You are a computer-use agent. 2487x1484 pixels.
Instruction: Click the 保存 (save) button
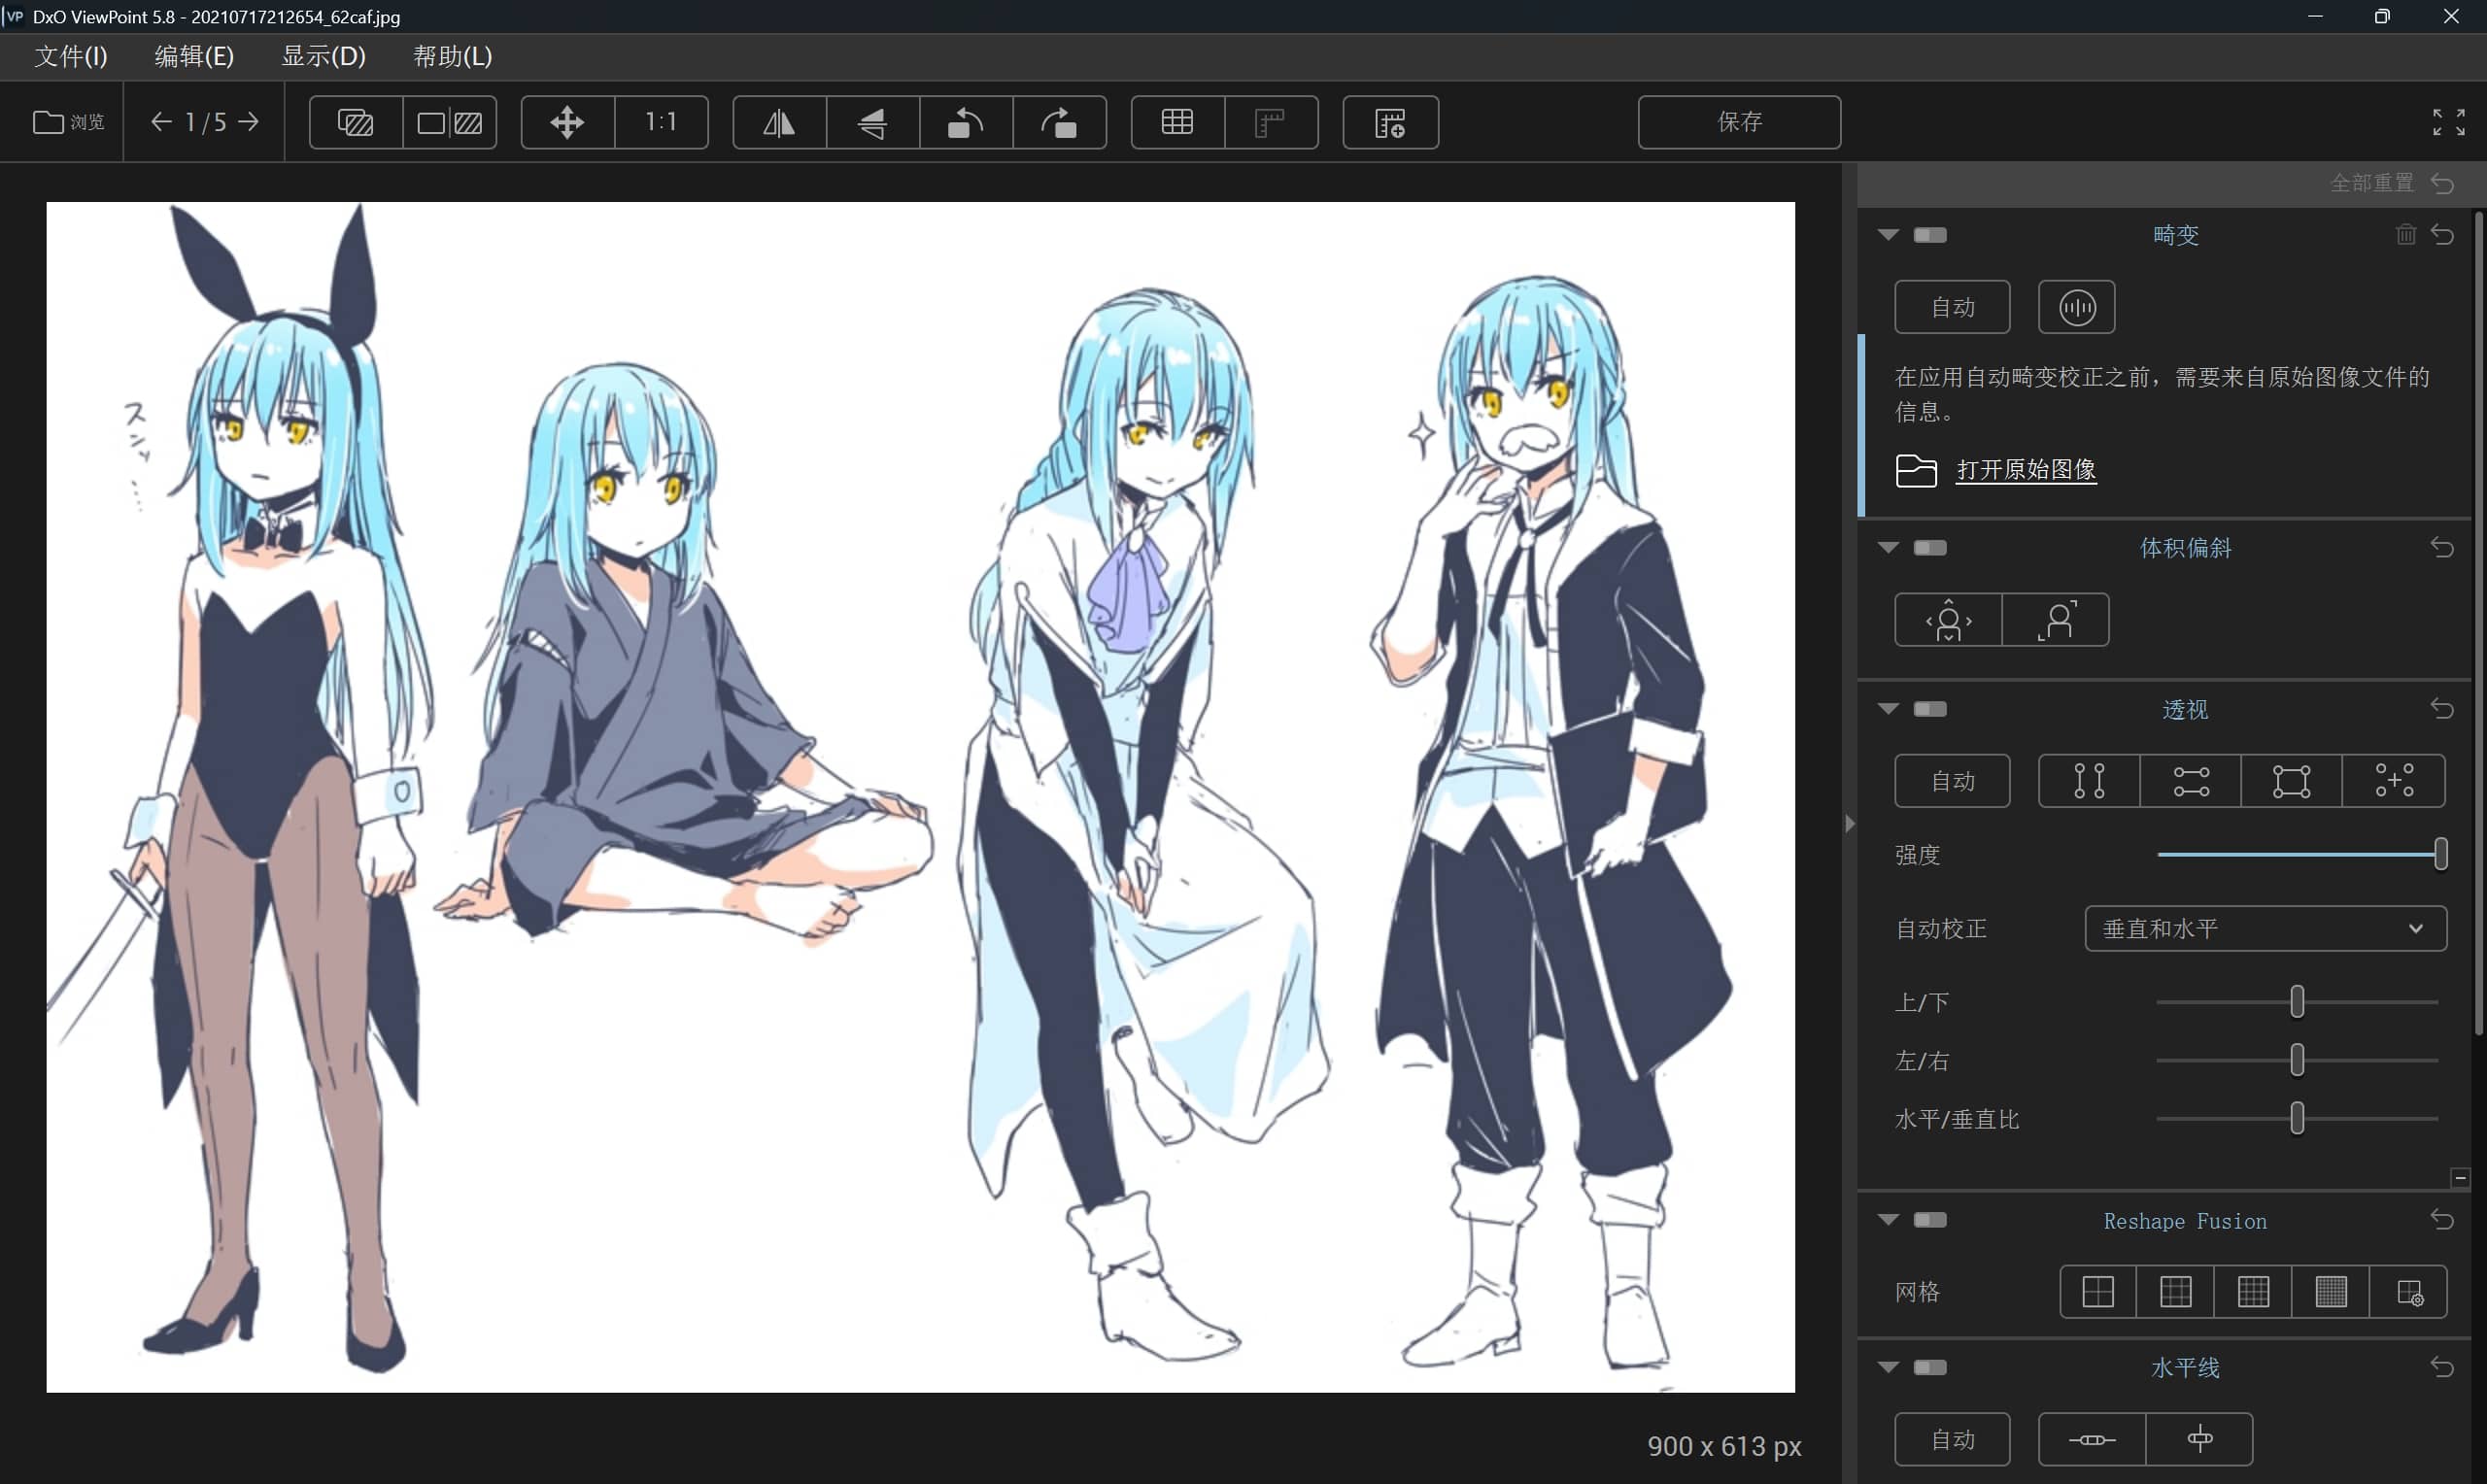pos(1739,122)
